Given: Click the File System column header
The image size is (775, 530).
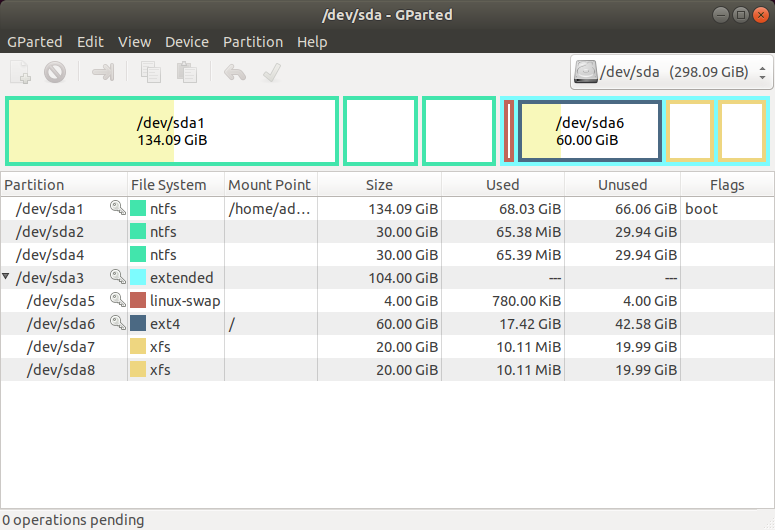Looking at the screenshot, I should point(168,185).
